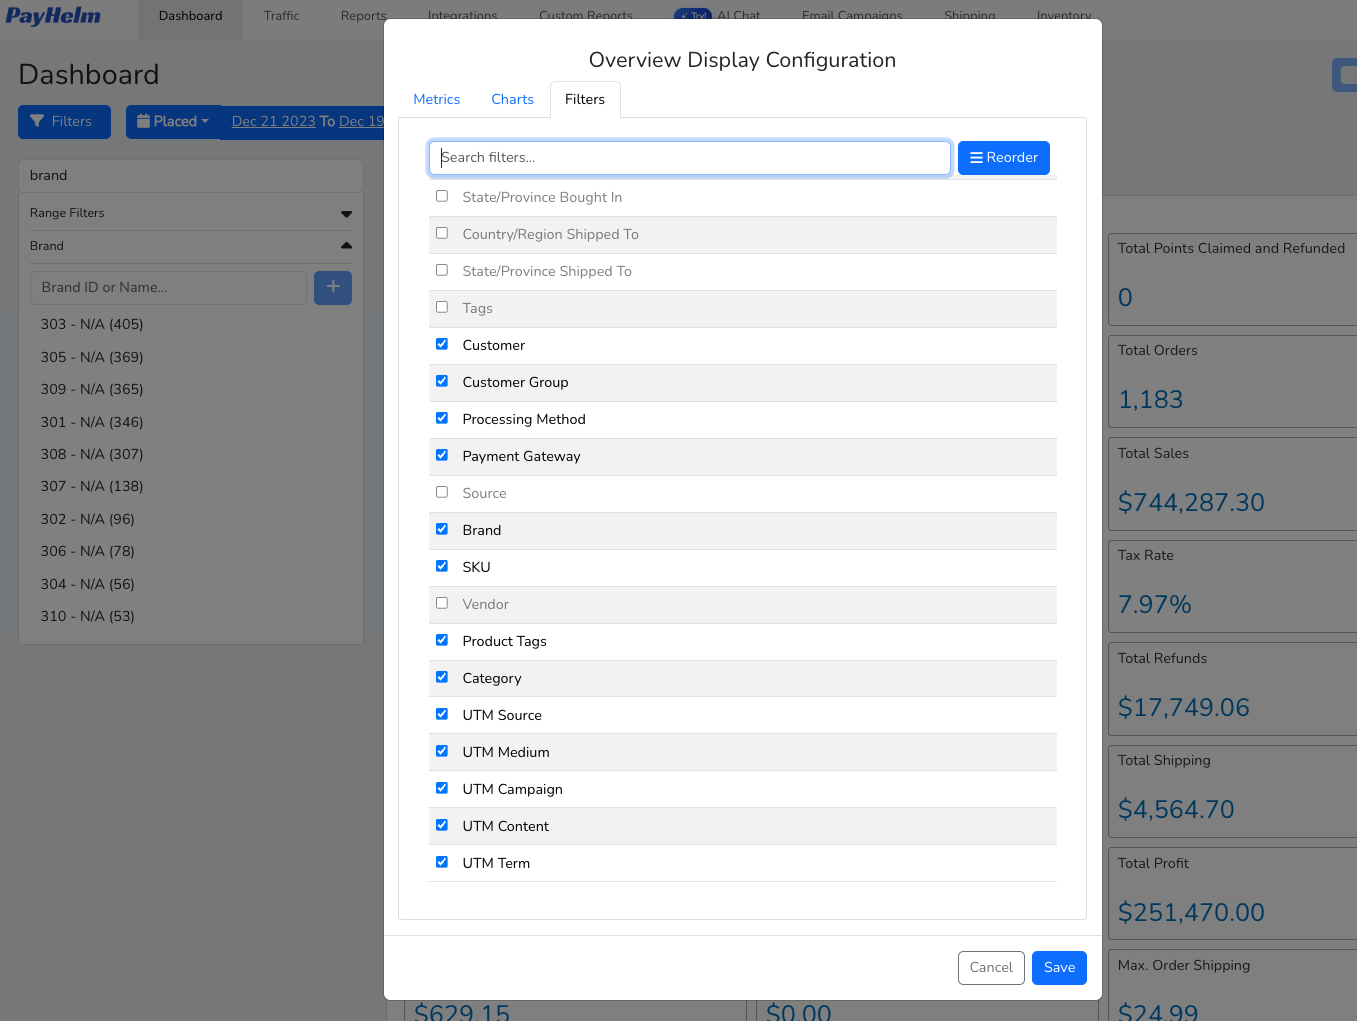Select brand 303 - N/A (405)

pos(92,324)
